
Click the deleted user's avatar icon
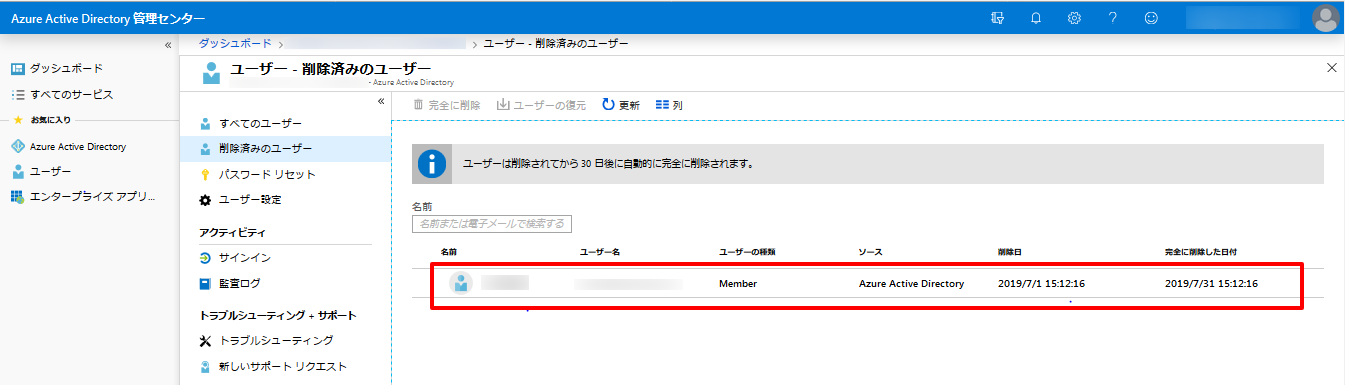click(461, 284)
